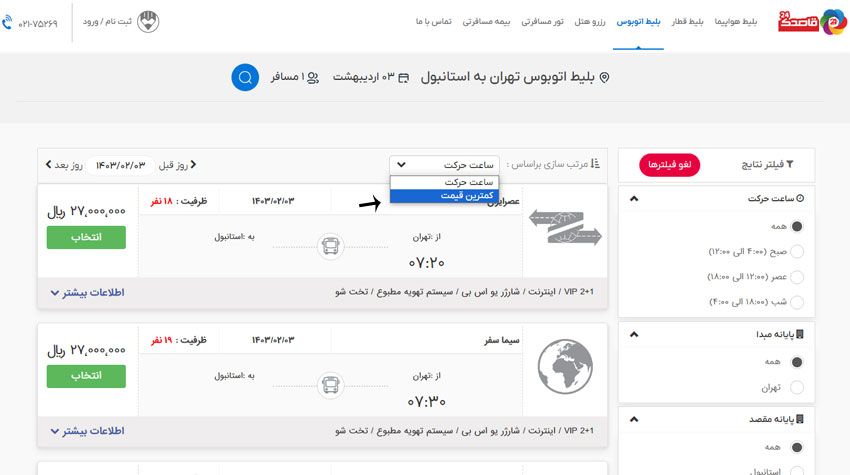The height and width of the screenshot is (475, 850).
Task: Click انتخاب for the ۰۷:۲۰ trip
Action: [x=86, y=238]
